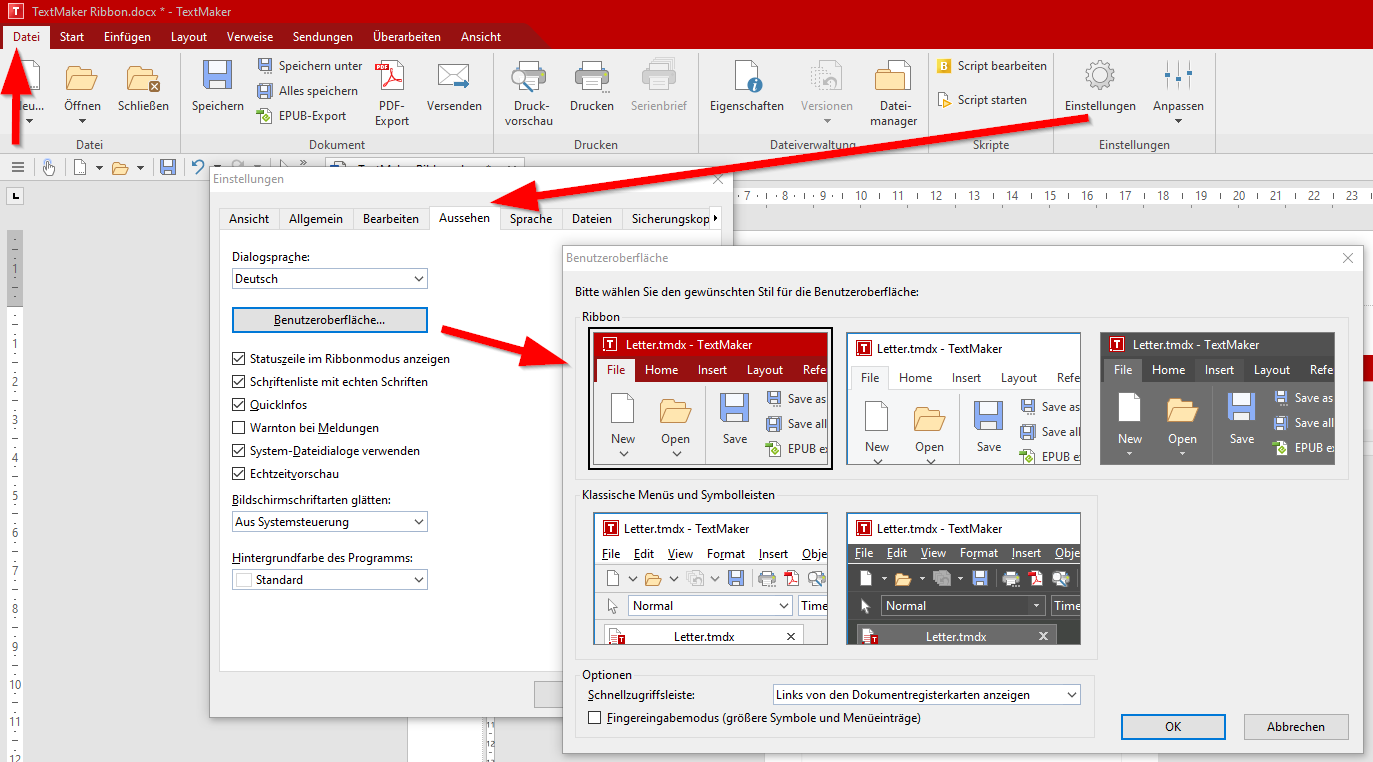The height and width of the screenshot is (762, 1373).
Task: Expand the open-folder dropdown arrow in quick toolbar
Action: (x=140, y=168)
